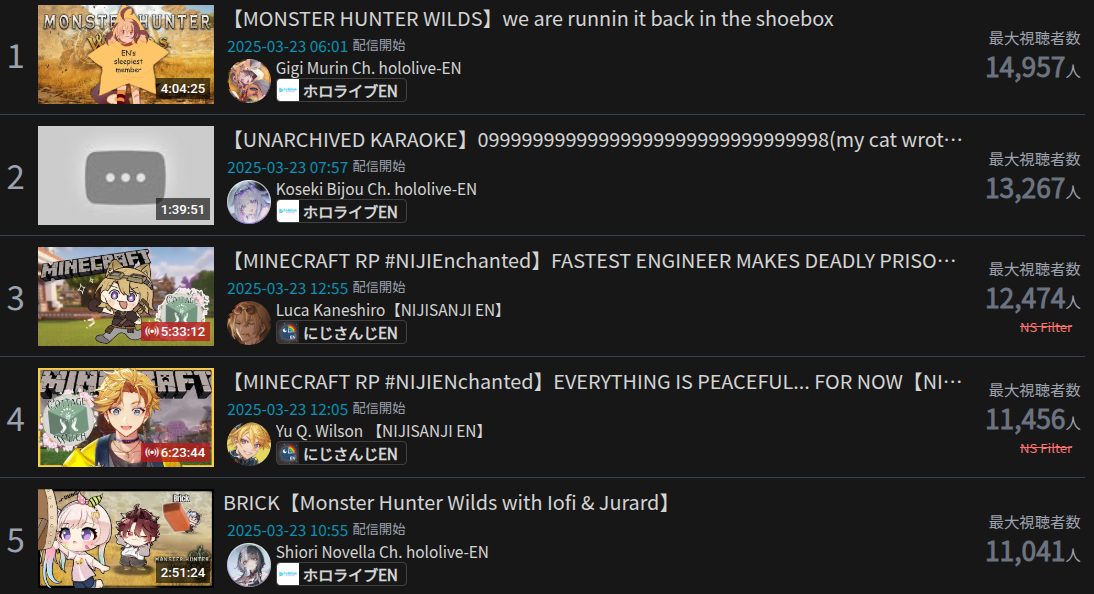Click Yu Q. Wilson's channel avatar icon
The width and height of the screenshot is (1094, 594).
point(249,443)
